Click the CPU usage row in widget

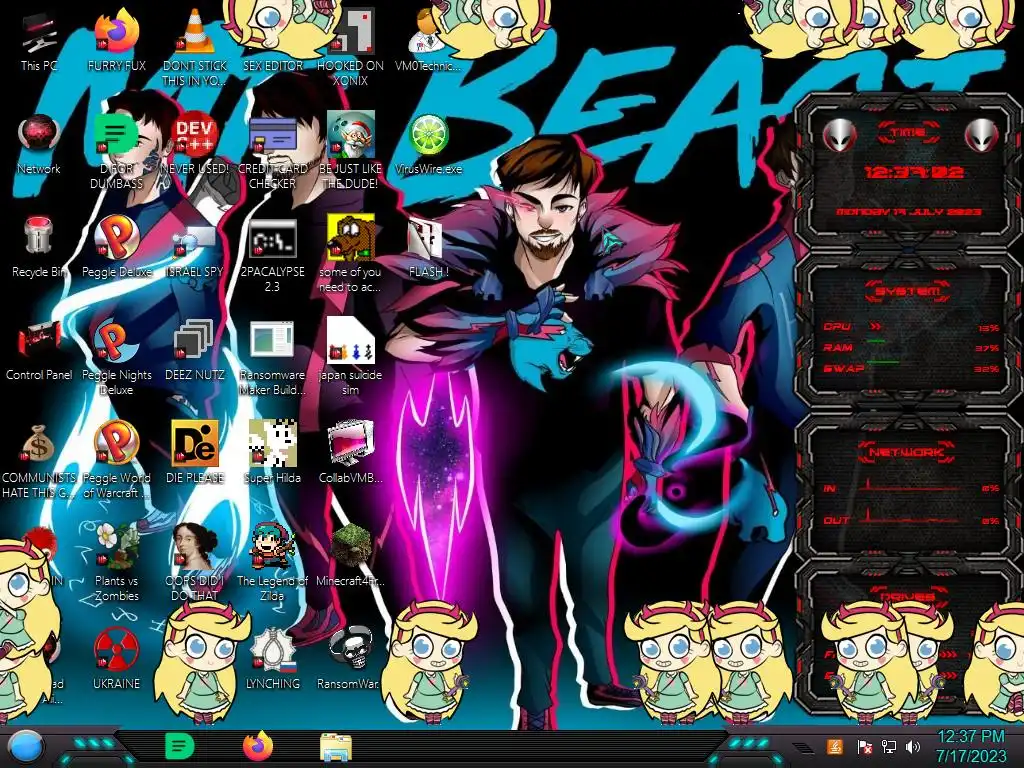click(911, 327)
